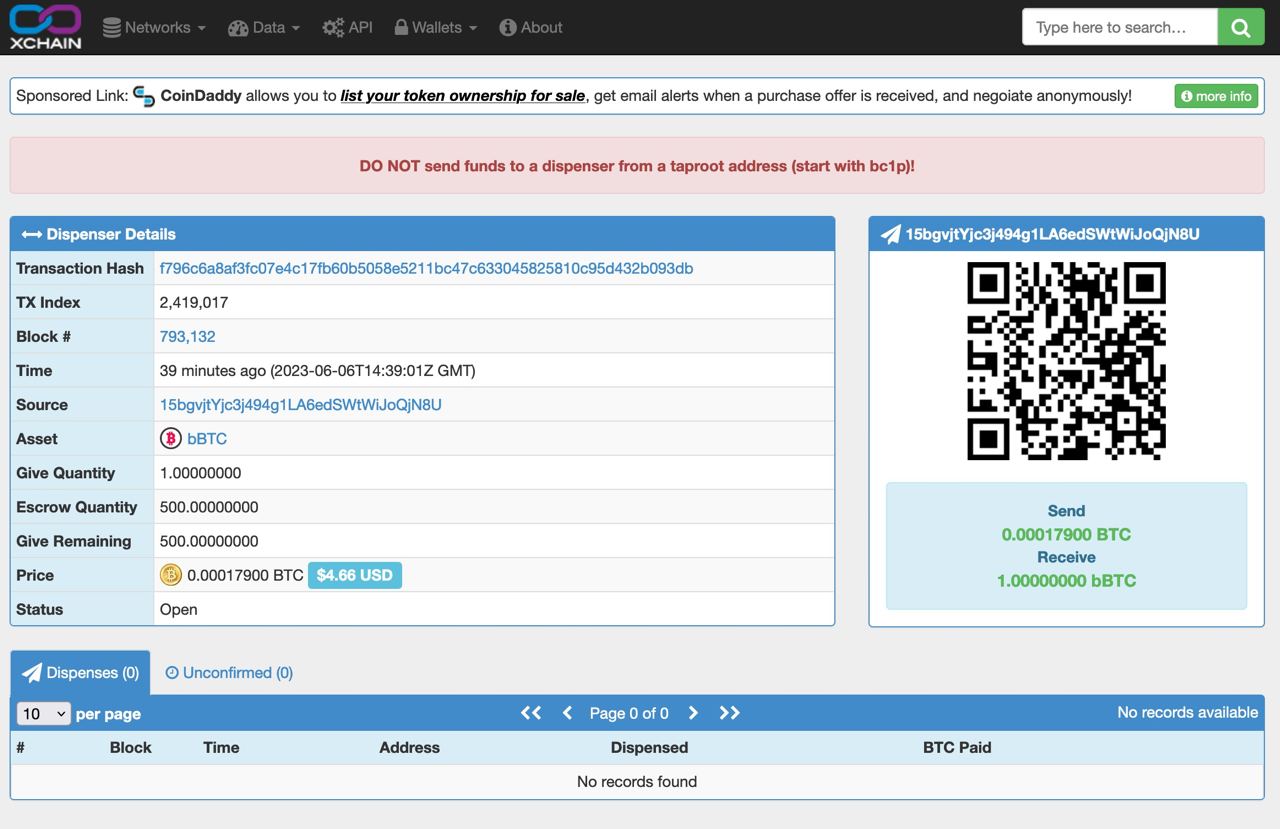Open the API menu item

tap(347, 27)
